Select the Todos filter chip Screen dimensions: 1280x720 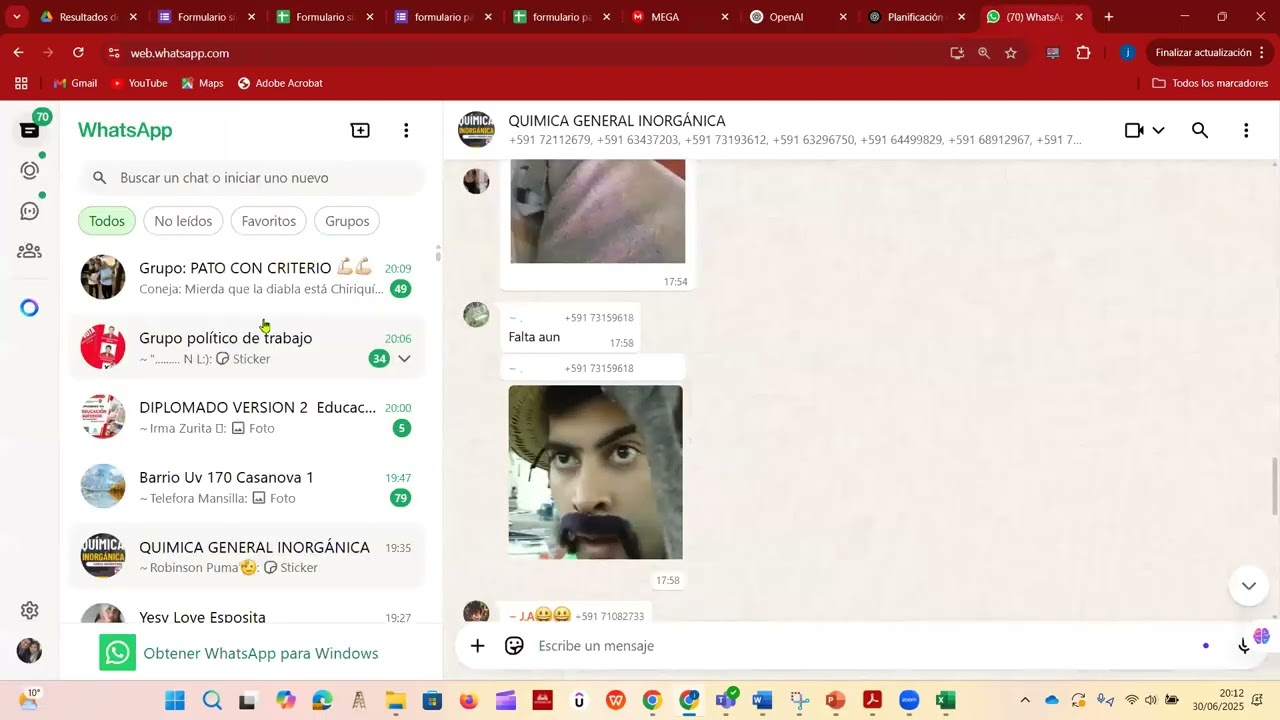(x=107, y=221)
